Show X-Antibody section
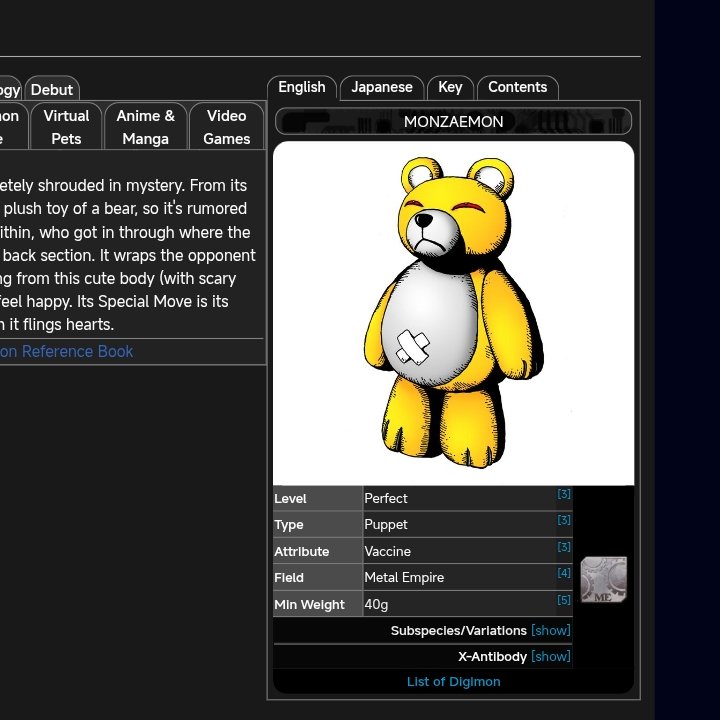The height and width of the screenshot is (720, 720). tap(551, 657)
